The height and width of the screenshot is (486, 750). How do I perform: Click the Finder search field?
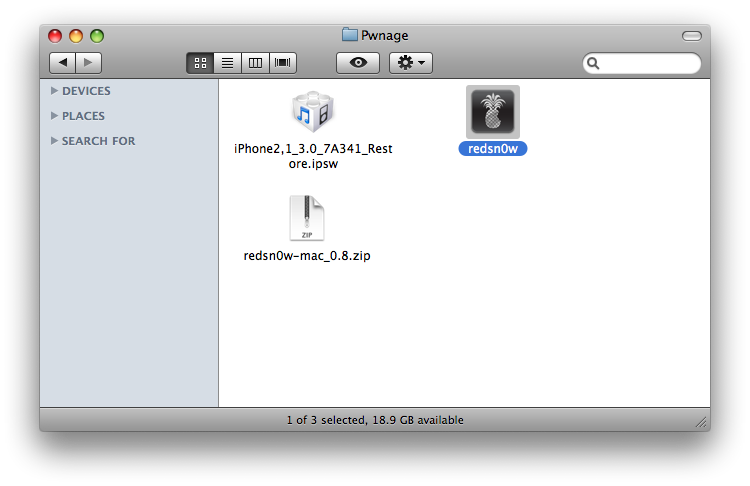tap(641, 63)
